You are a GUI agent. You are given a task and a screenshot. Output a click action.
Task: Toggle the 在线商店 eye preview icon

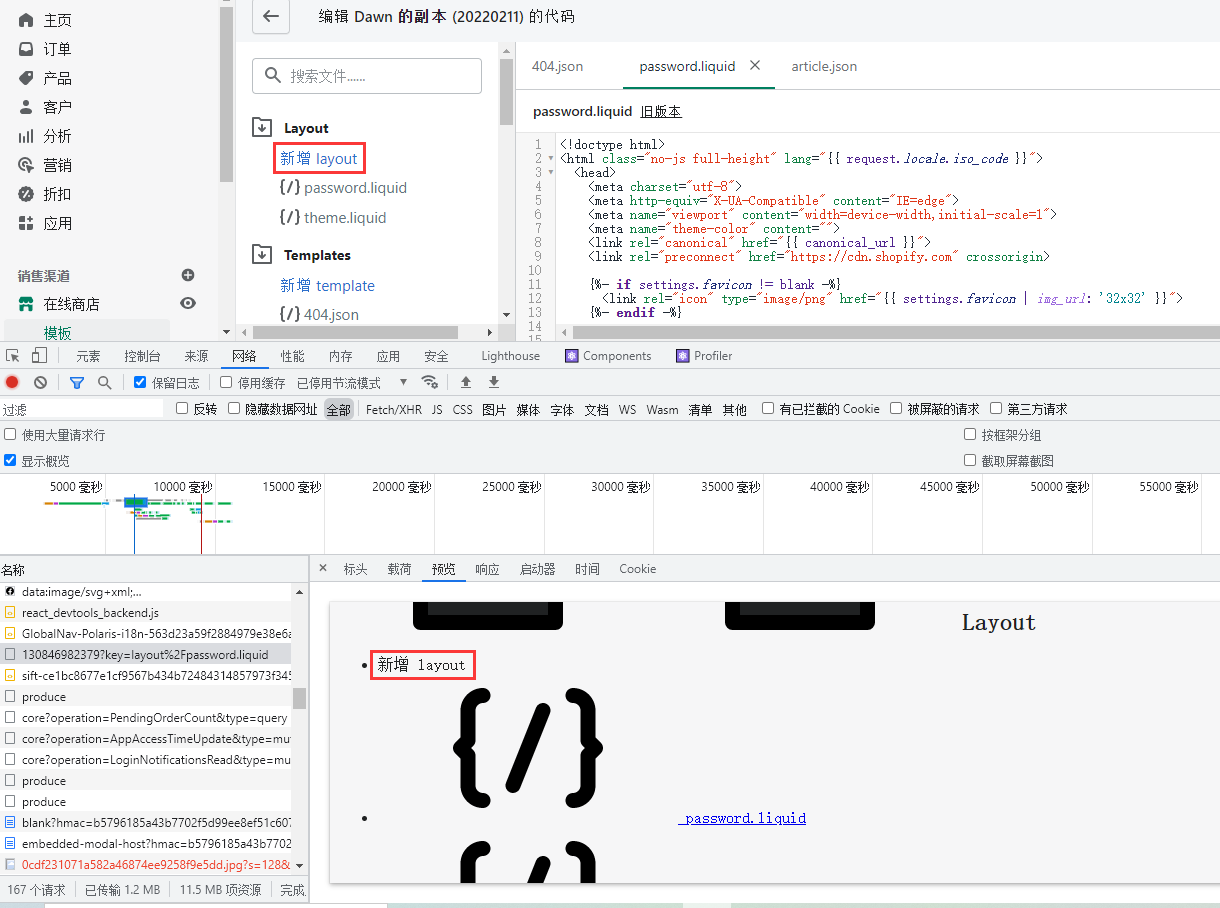(x=188, y=303)
